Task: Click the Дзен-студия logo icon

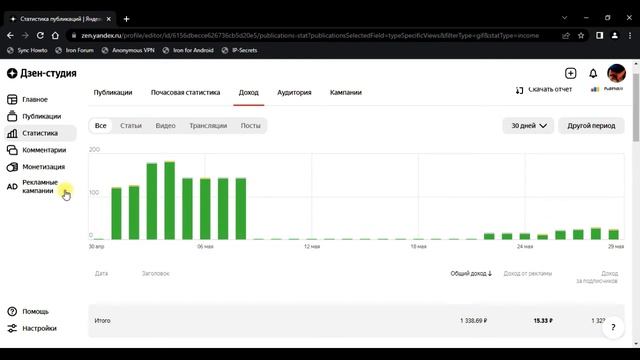Action: tap(12, 73)
